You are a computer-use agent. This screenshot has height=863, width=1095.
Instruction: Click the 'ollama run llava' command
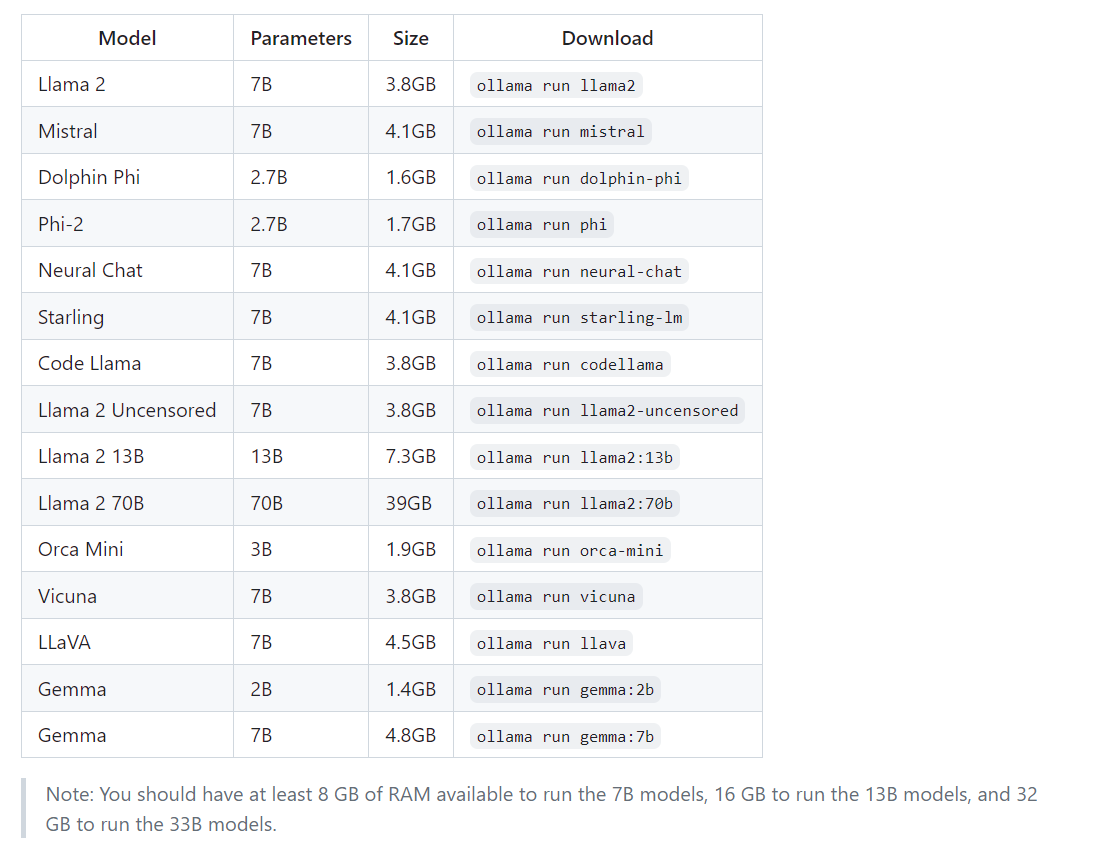551,643
